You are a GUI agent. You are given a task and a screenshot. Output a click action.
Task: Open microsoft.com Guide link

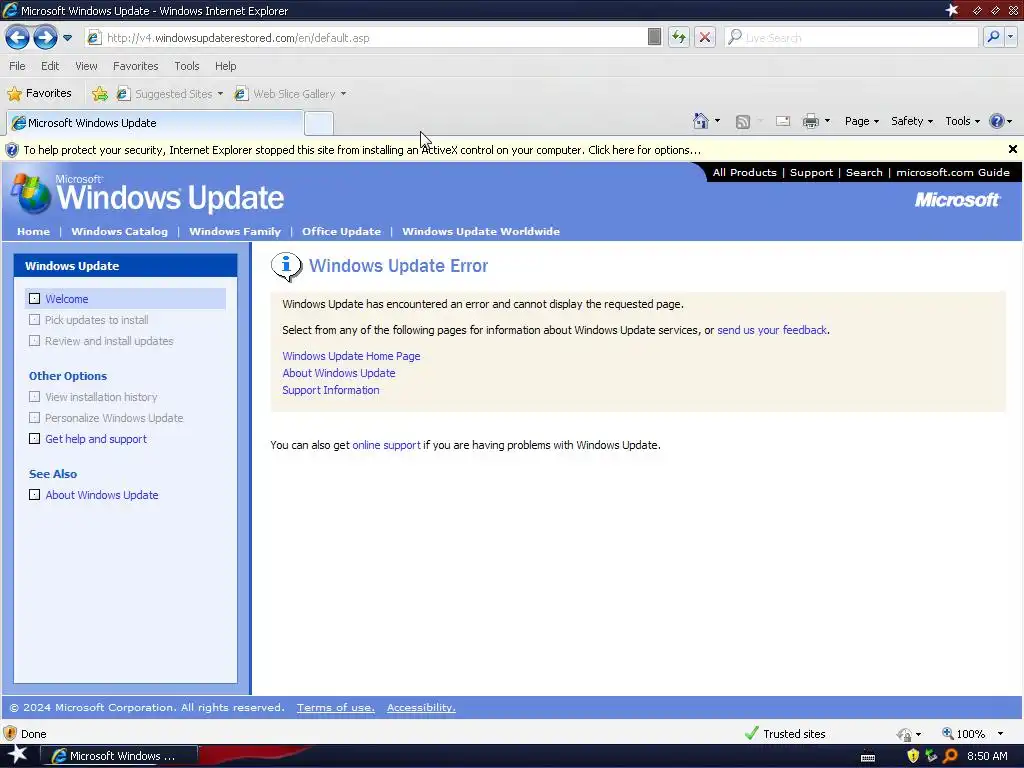click(x=953, y=172)
